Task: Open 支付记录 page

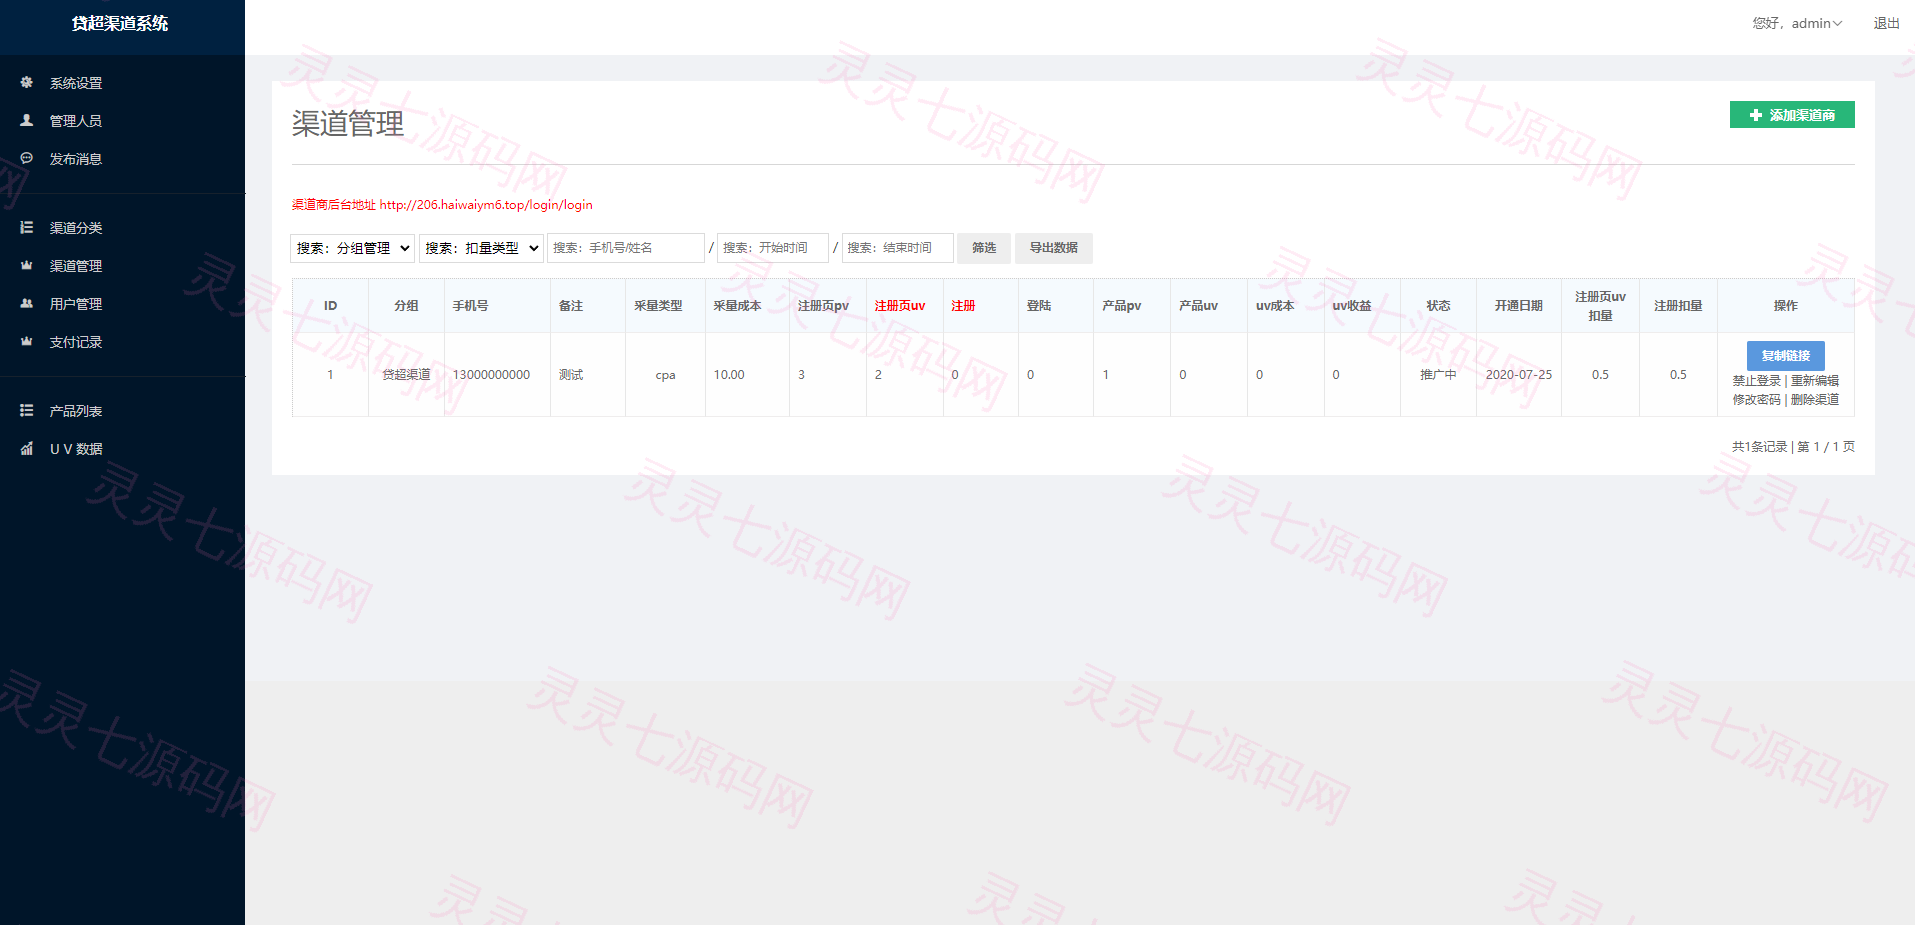Action: pos(76,342)
